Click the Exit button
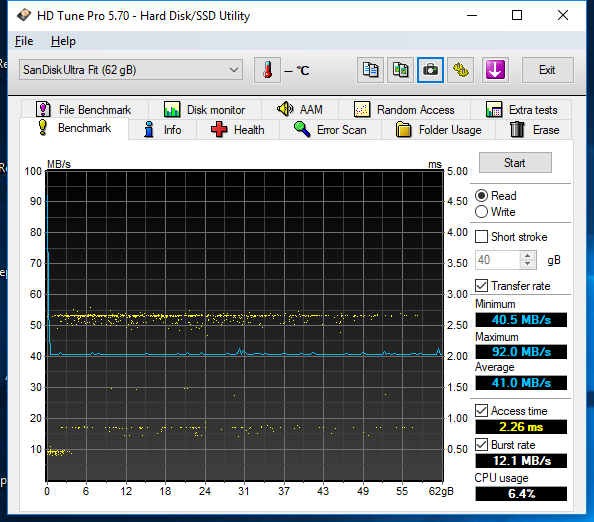Image resolution: width=594 pixels, height=522 pixels. [x=547, y=70]
